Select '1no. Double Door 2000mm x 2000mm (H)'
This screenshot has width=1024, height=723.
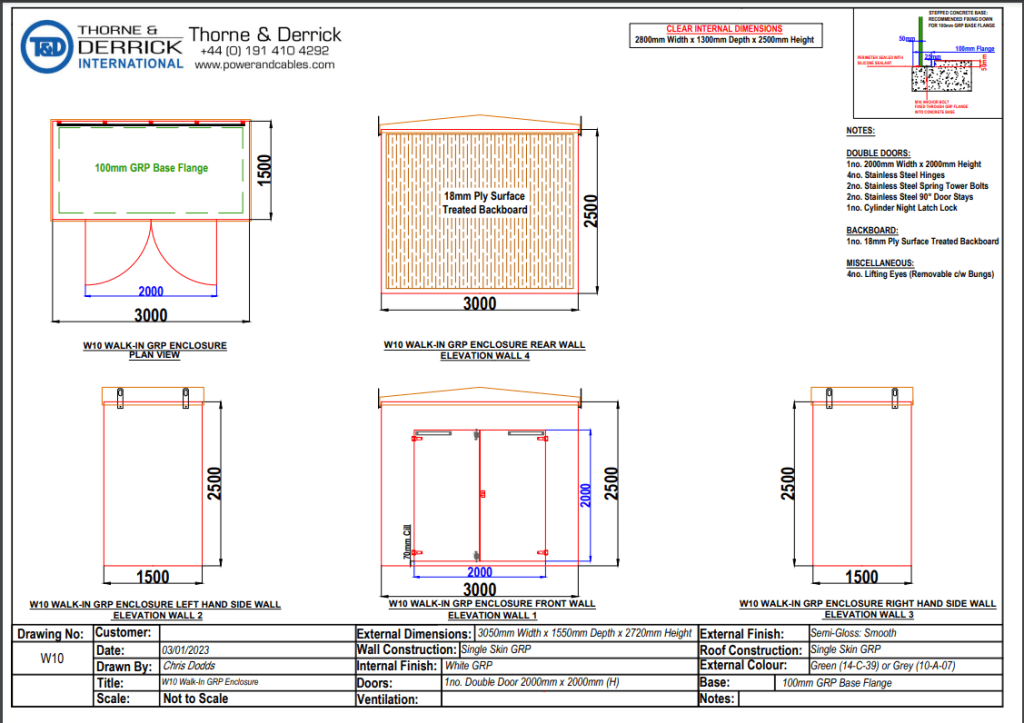(x=532, y=683)
